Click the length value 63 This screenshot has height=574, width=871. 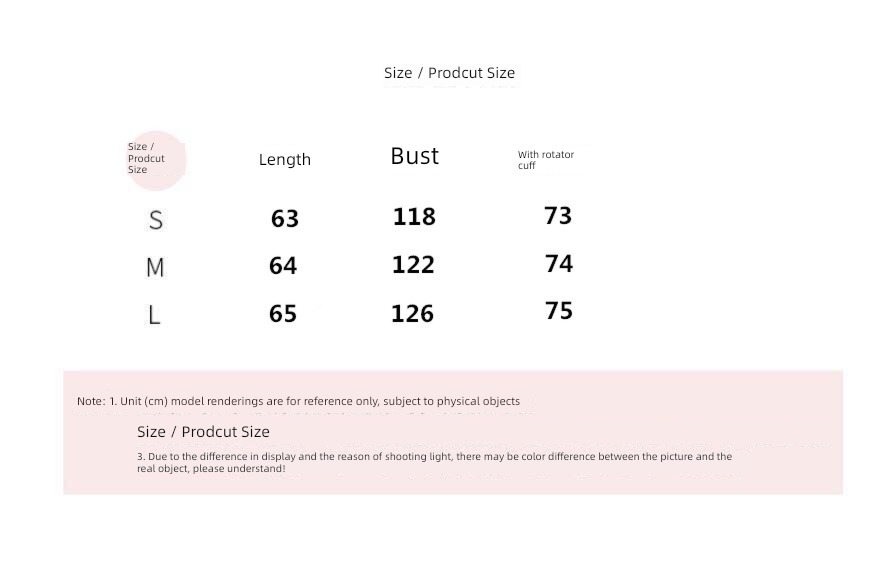(285, 218)
